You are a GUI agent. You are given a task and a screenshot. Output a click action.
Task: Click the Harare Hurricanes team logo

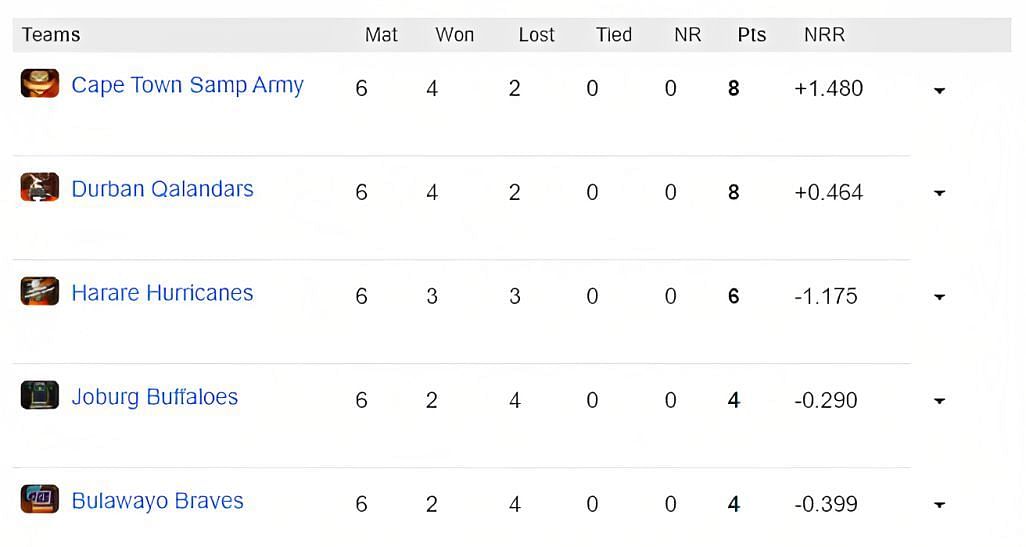tap(40, 291)
